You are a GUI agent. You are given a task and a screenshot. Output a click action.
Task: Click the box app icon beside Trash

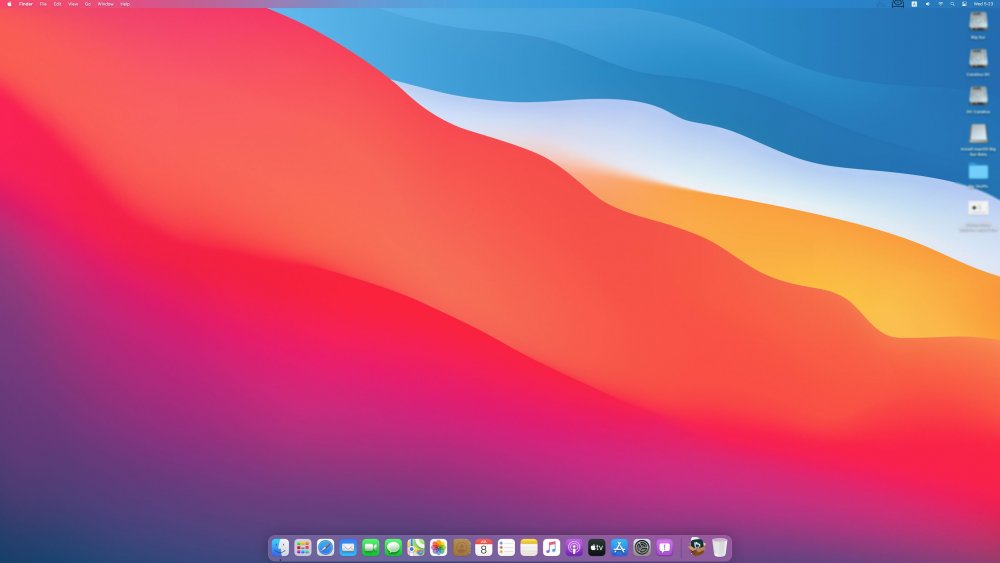point(696,547)
